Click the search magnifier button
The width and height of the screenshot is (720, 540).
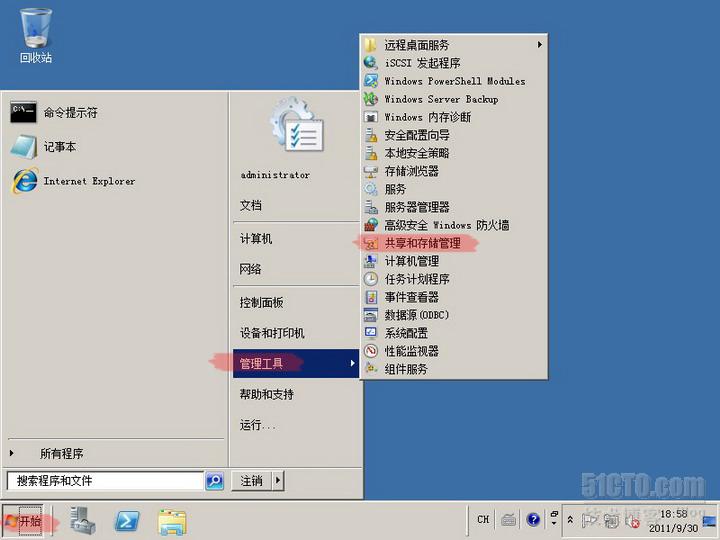pyautogui.click(x=214, y=481)
